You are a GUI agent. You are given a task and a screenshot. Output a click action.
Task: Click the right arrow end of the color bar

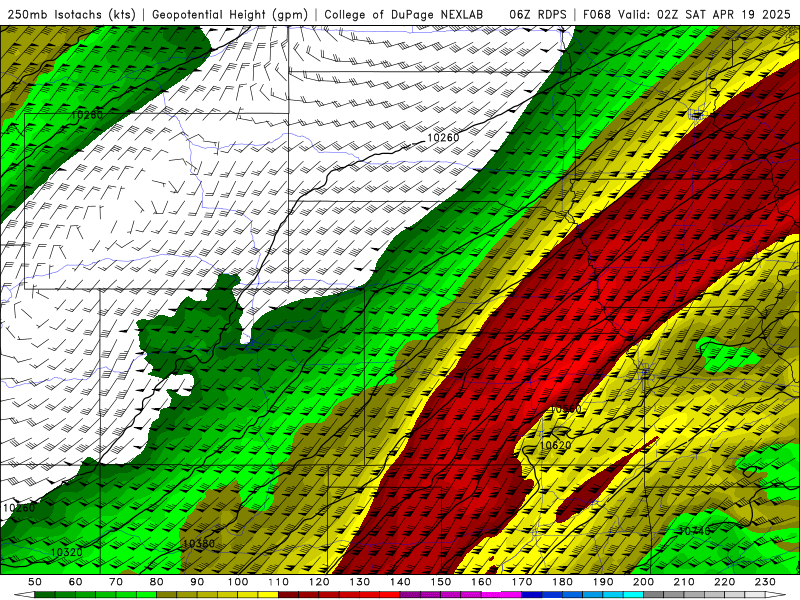pyautogui.click(x=776, y=595)
